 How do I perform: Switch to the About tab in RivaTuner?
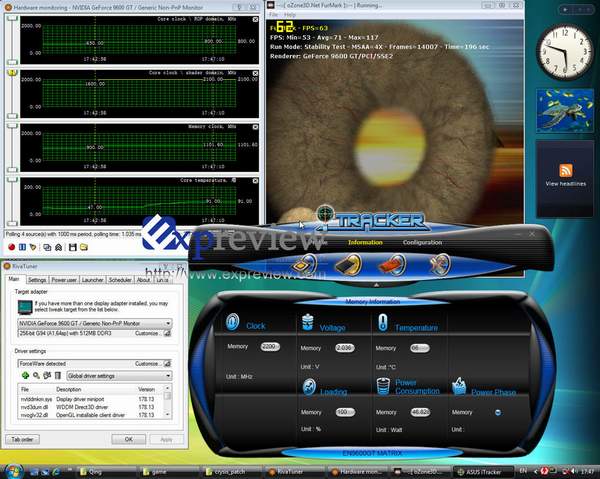[143, 280]
